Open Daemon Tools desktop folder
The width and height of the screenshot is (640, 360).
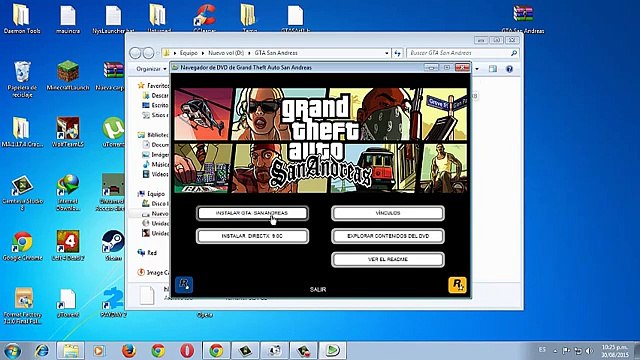pos(22,19)
